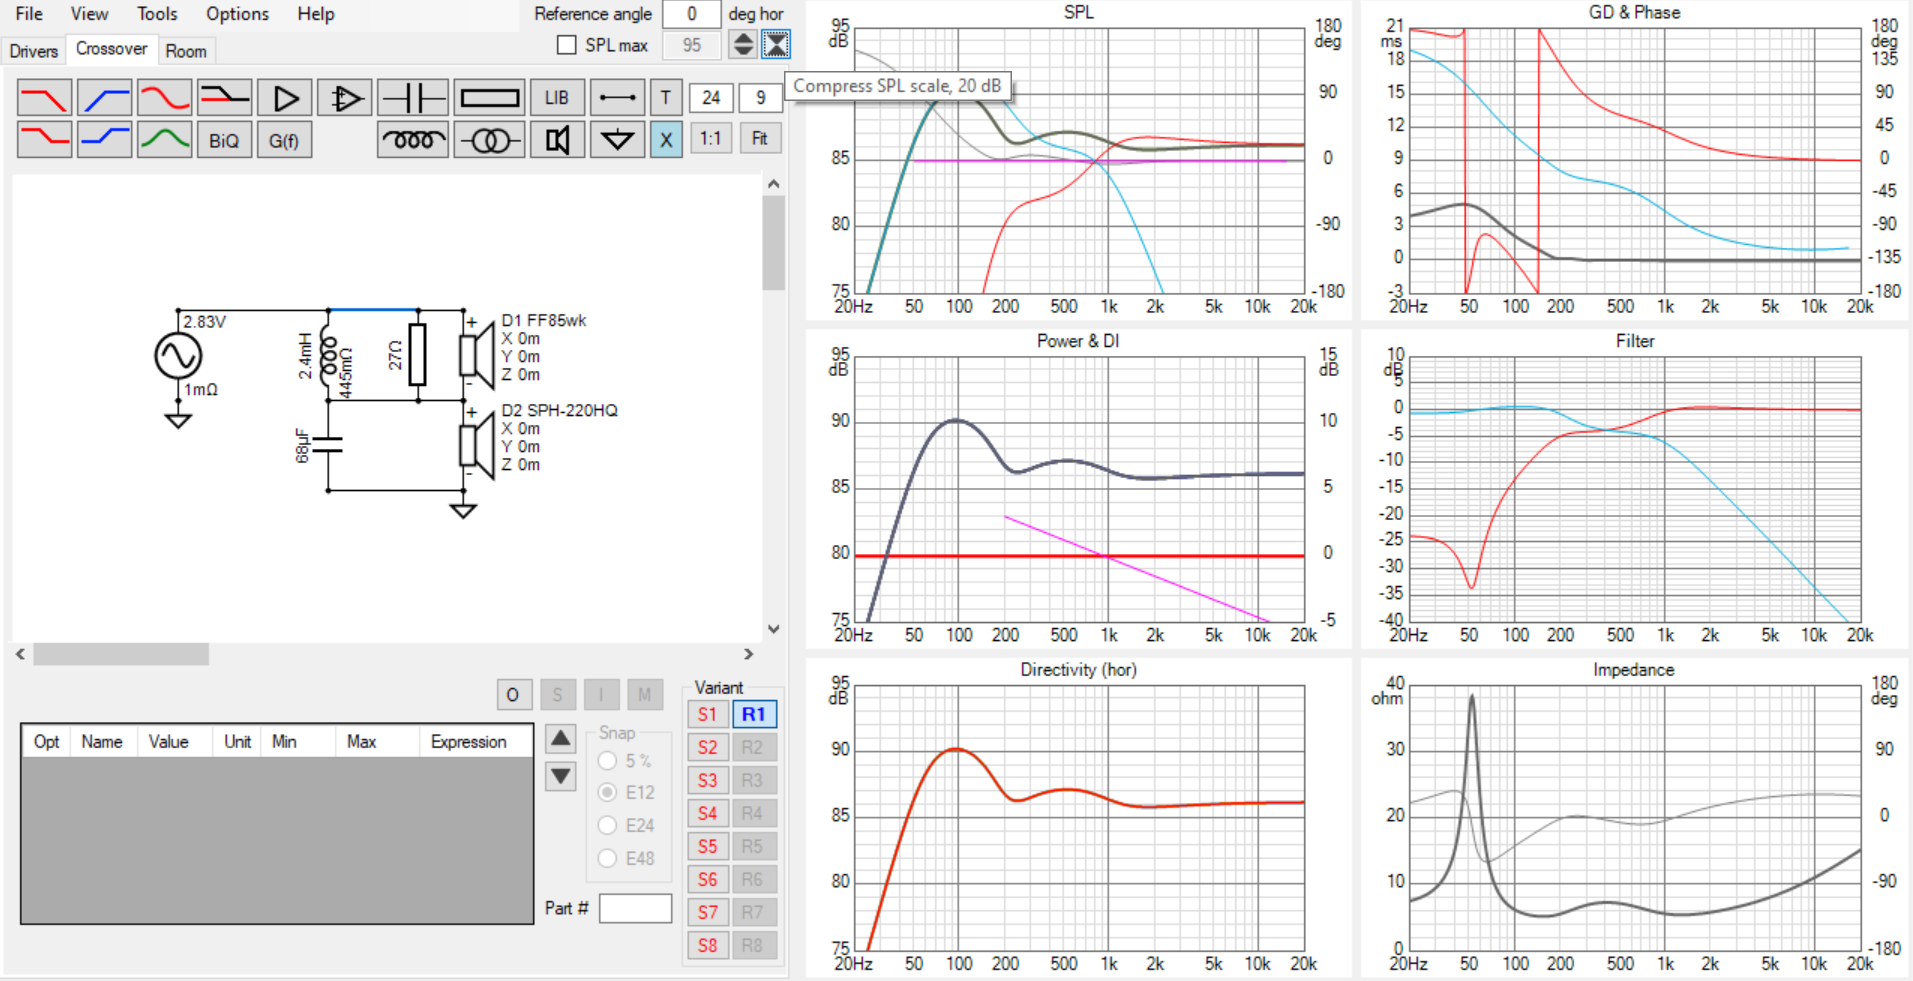Toggle the O optimizer button
Screen dimensions: 1913x981
(513, 694)
